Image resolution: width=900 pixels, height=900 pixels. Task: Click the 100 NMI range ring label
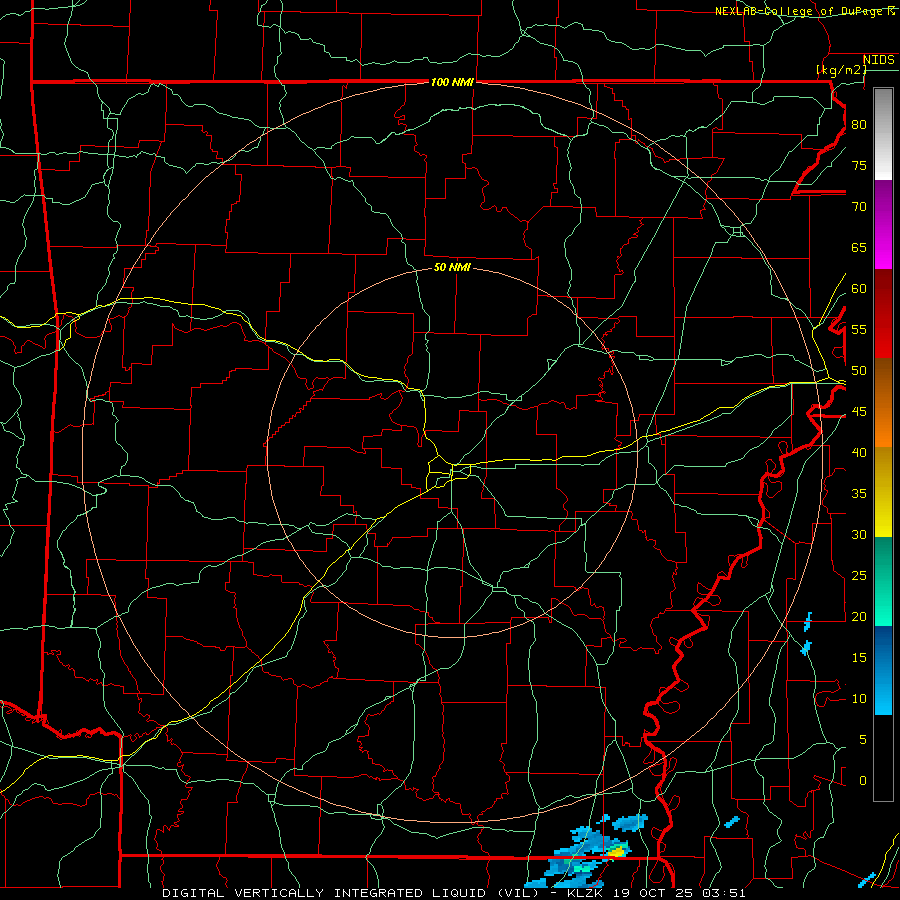pos(452,82)
